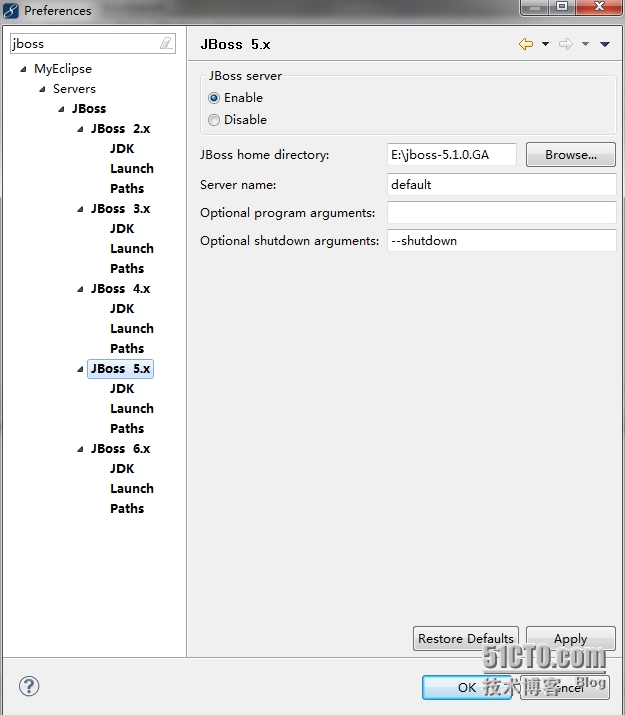This screenshot has width=625, height=715.
Task: Collapse the MyEclipse tree node
Action: click(23, 69)
